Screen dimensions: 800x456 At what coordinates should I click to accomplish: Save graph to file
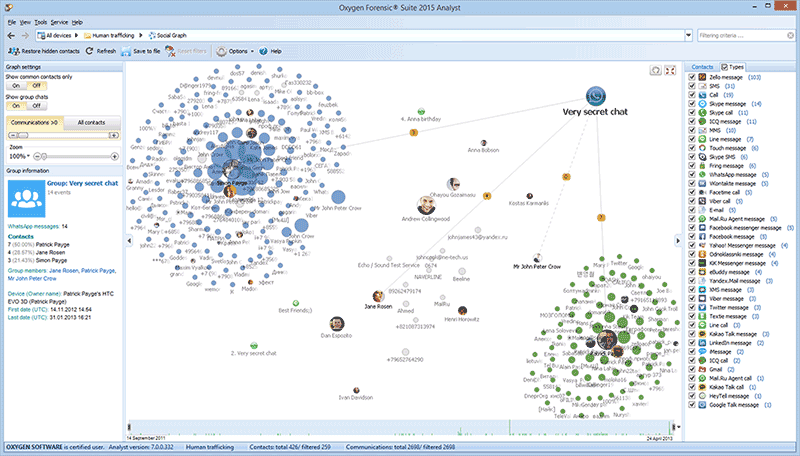tap(140, 51)
